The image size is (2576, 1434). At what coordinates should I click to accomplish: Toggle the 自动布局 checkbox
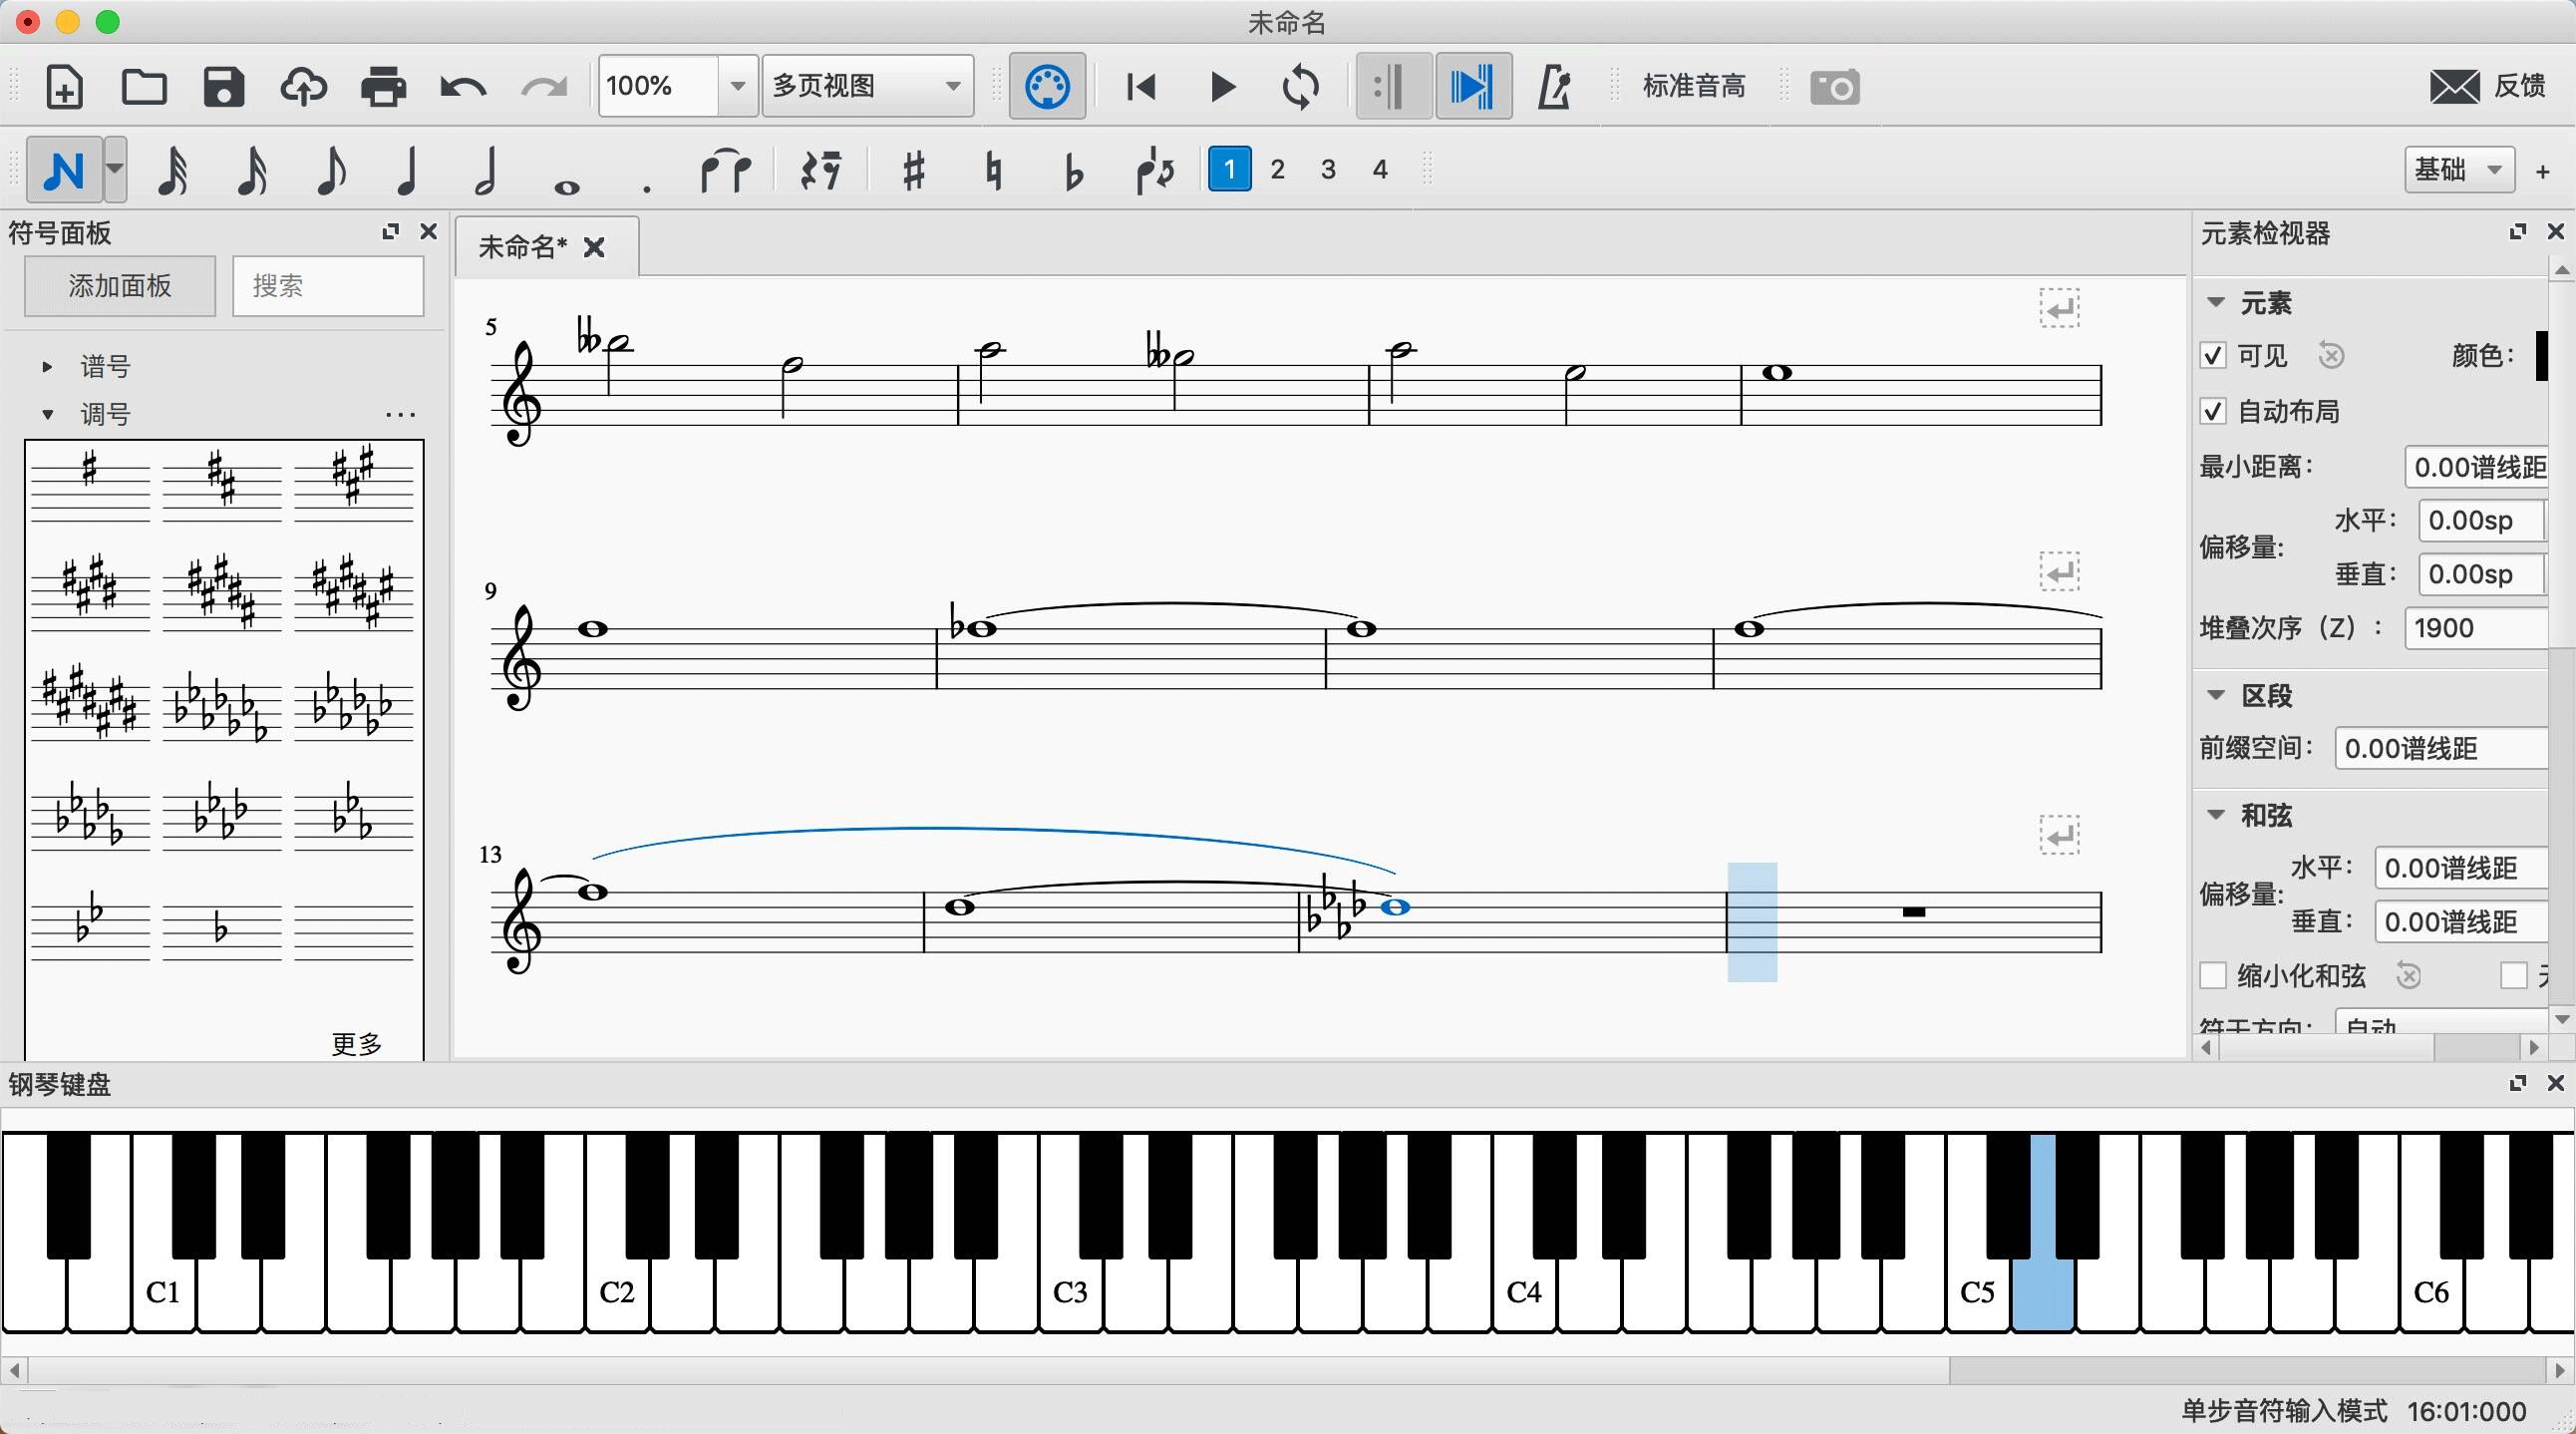[2212, 411]
